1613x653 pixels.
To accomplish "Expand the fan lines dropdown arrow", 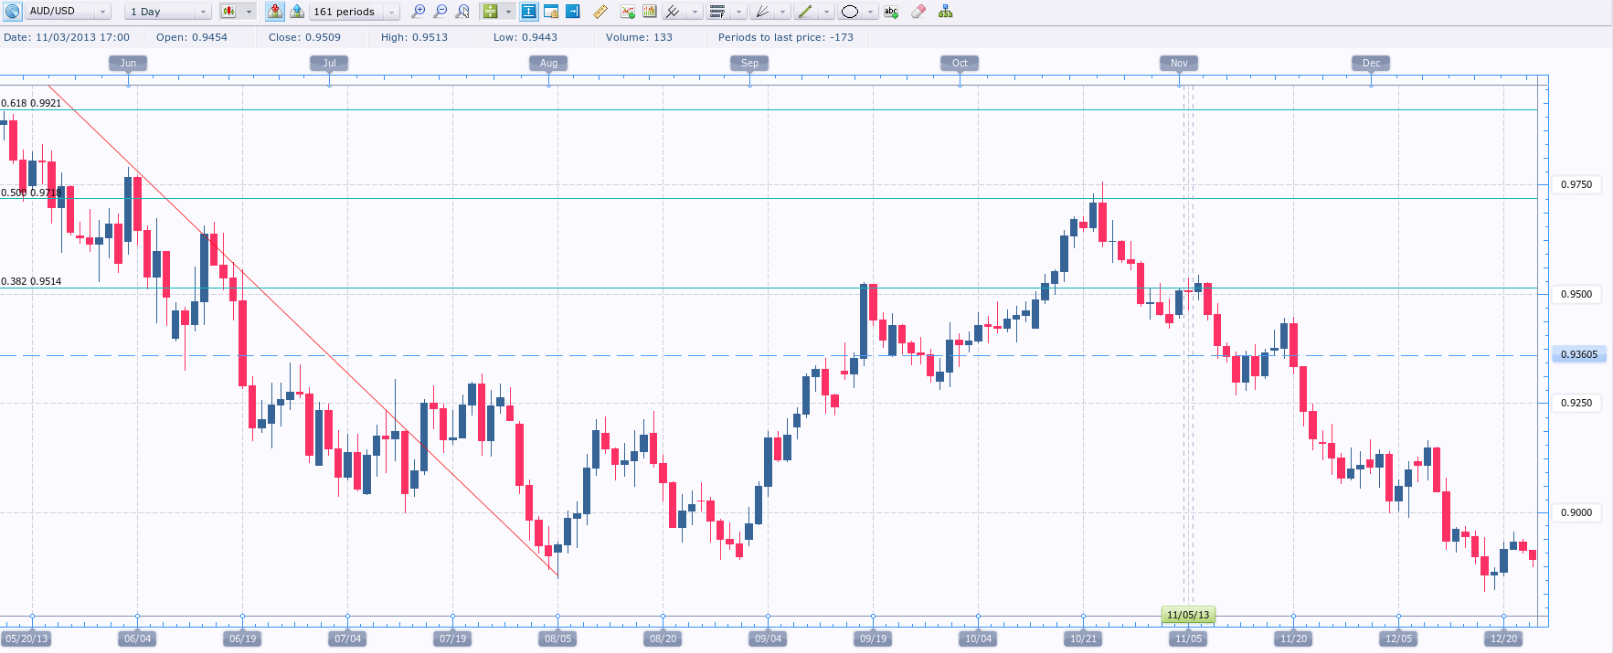I will pyautogui.click(x=783, y=12).
